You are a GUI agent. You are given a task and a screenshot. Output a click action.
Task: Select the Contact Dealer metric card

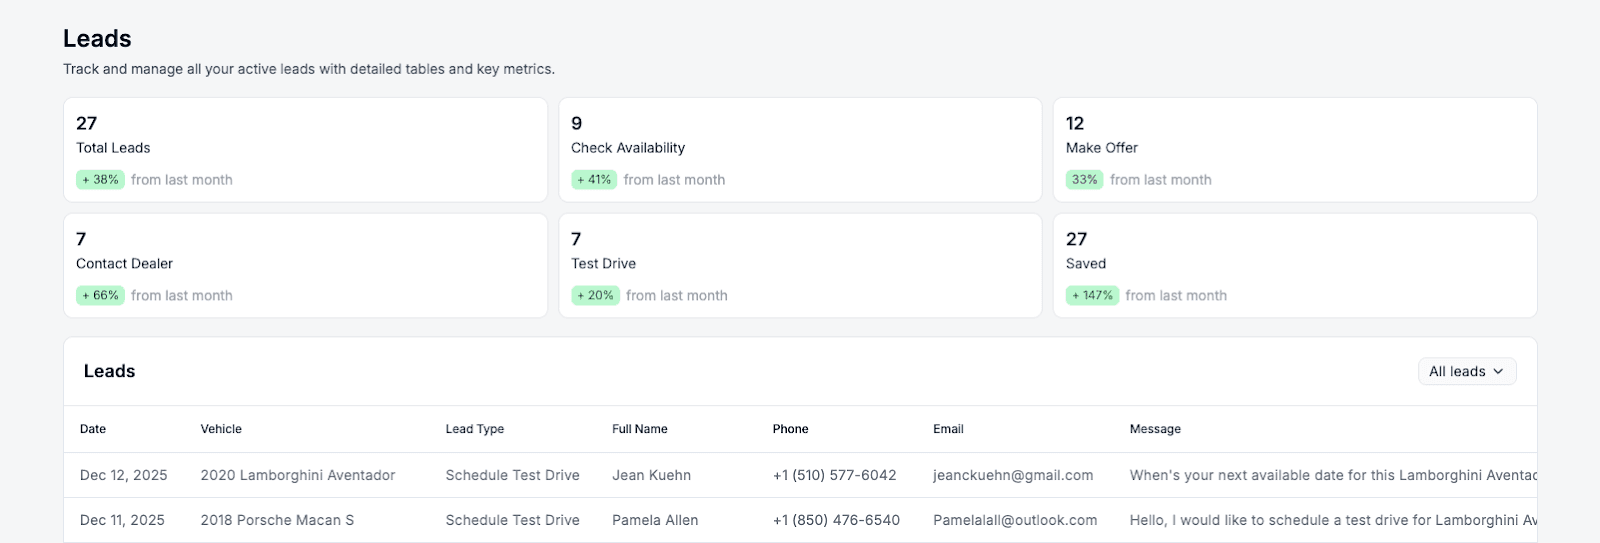coord(305,266)
